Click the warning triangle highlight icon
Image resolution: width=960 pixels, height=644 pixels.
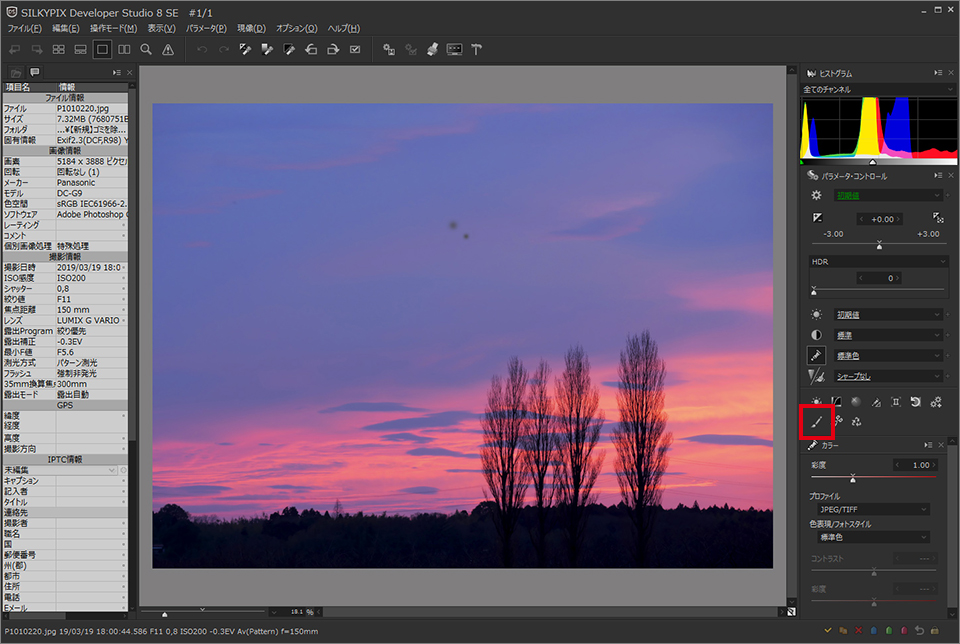(x=168, y=49)
